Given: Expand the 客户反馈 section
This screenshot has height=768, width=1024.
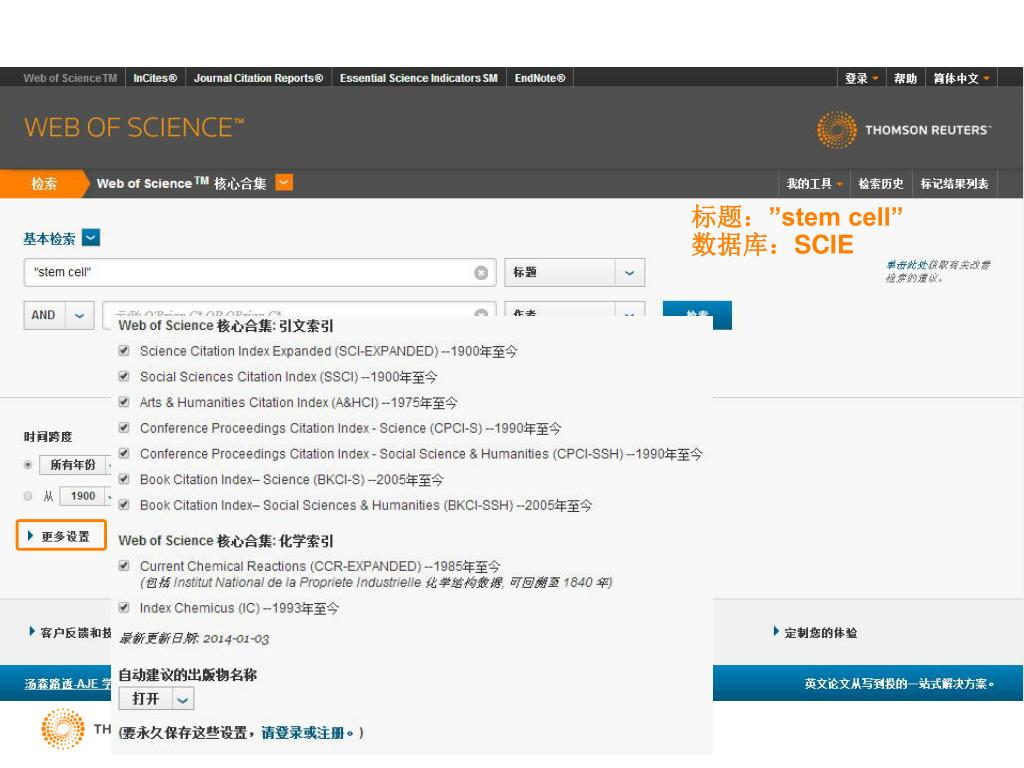Looking at the screenshot, I should click(69, 632).
